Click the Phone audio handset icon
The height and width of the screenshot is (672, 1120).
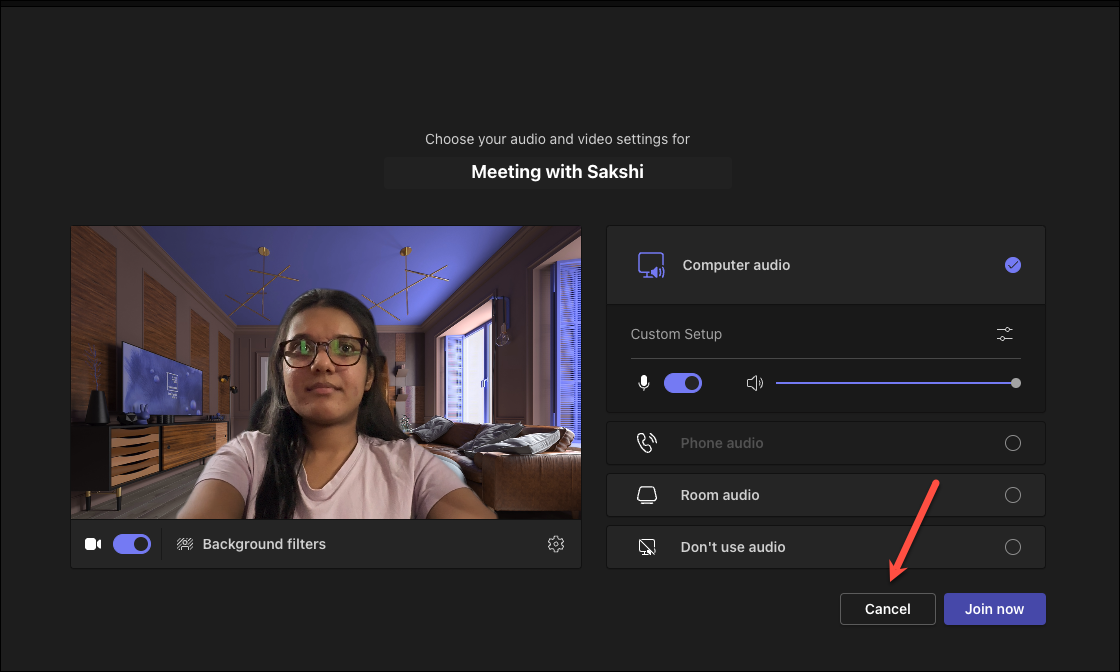pos(647,443)
